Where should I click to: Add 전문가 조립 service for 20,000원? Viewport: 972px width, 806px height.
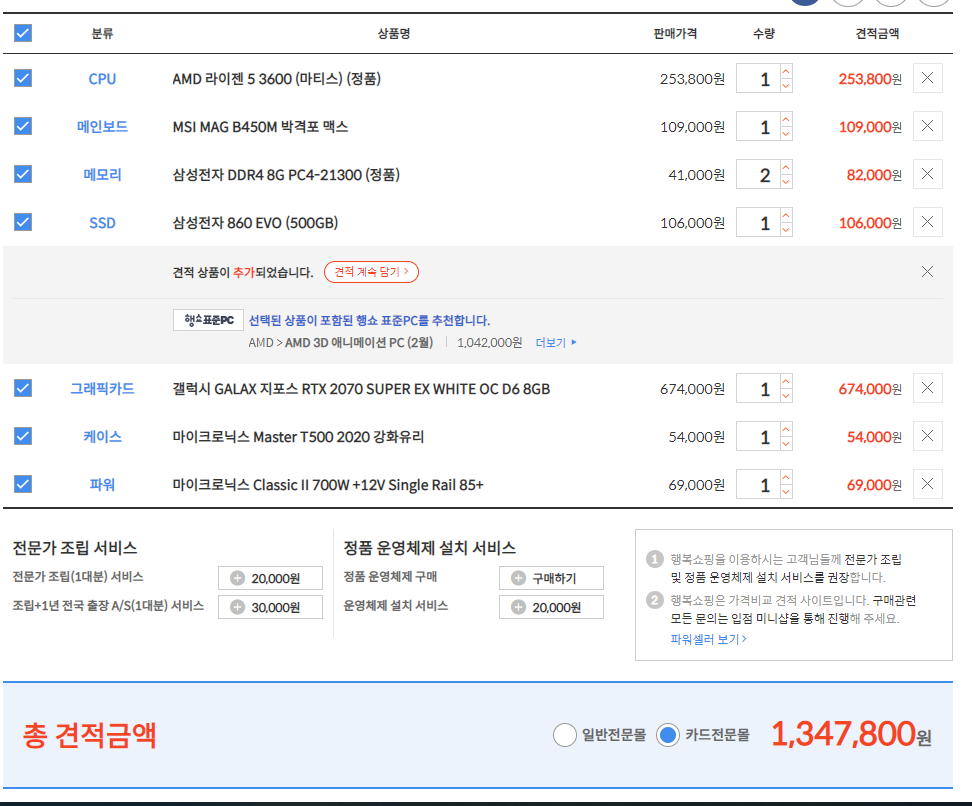point(271,578)
